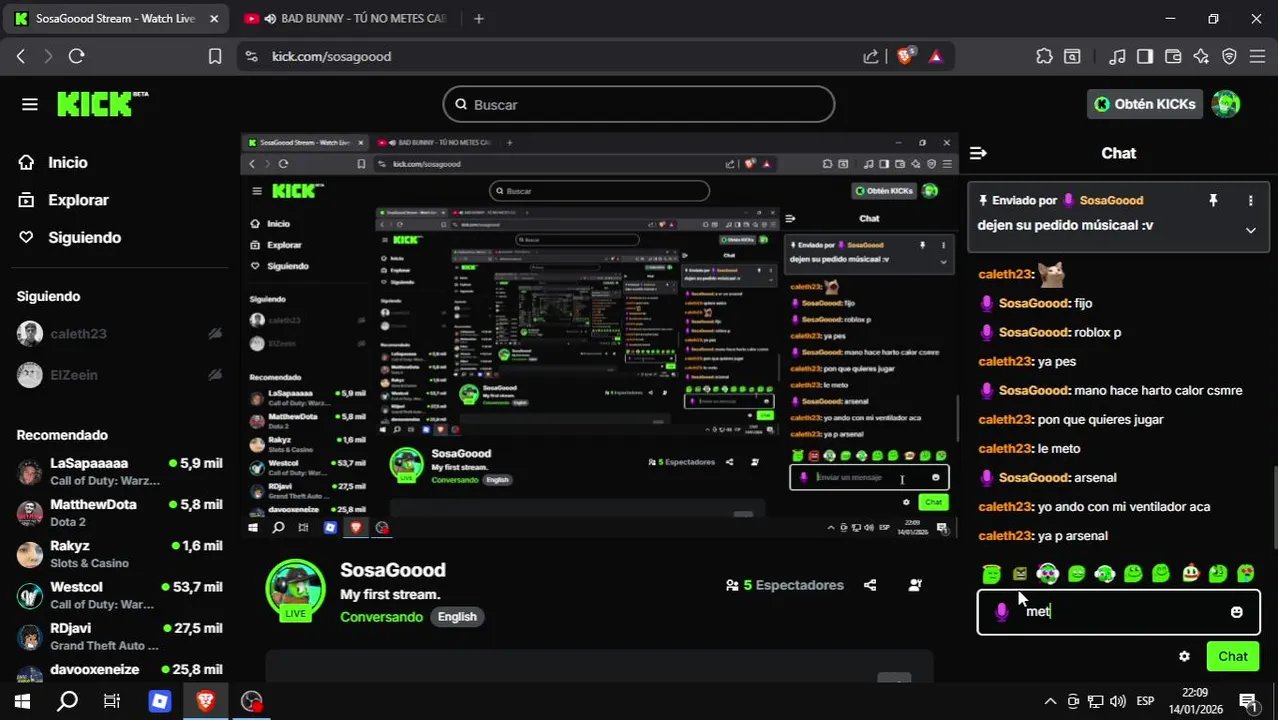Open Leo AI sparkle icon

click(x=1201, y=57)
